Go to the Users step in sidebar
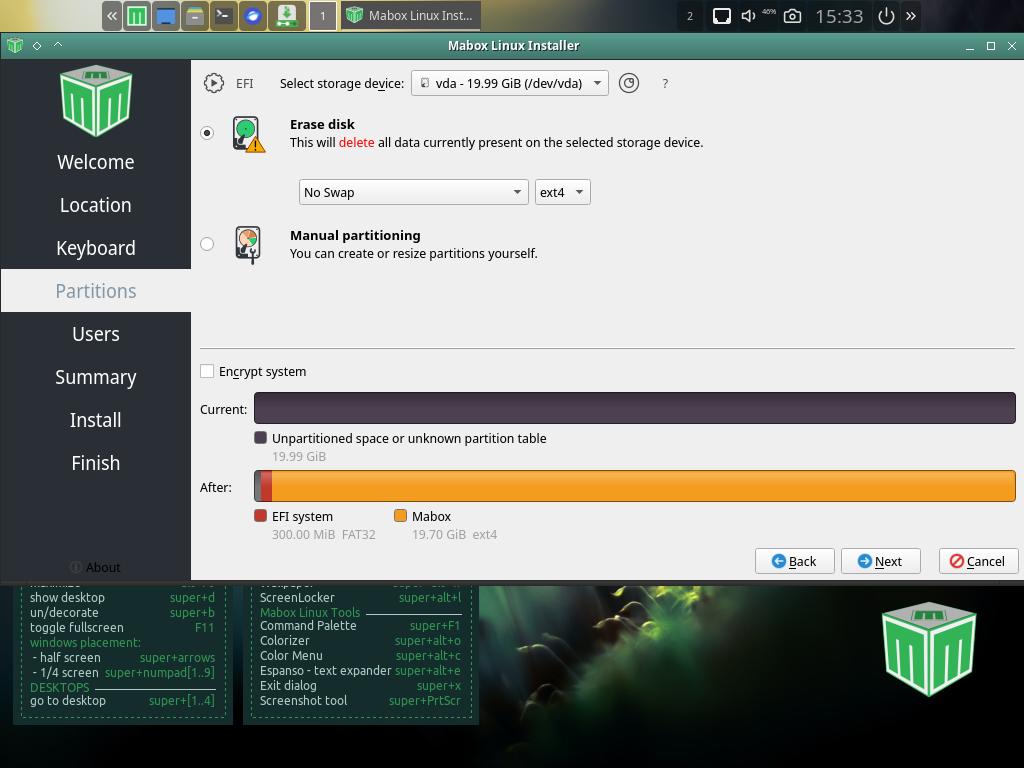Image resolution: width=1024 pixels, height=768 pixels. (x=96, y=334)
